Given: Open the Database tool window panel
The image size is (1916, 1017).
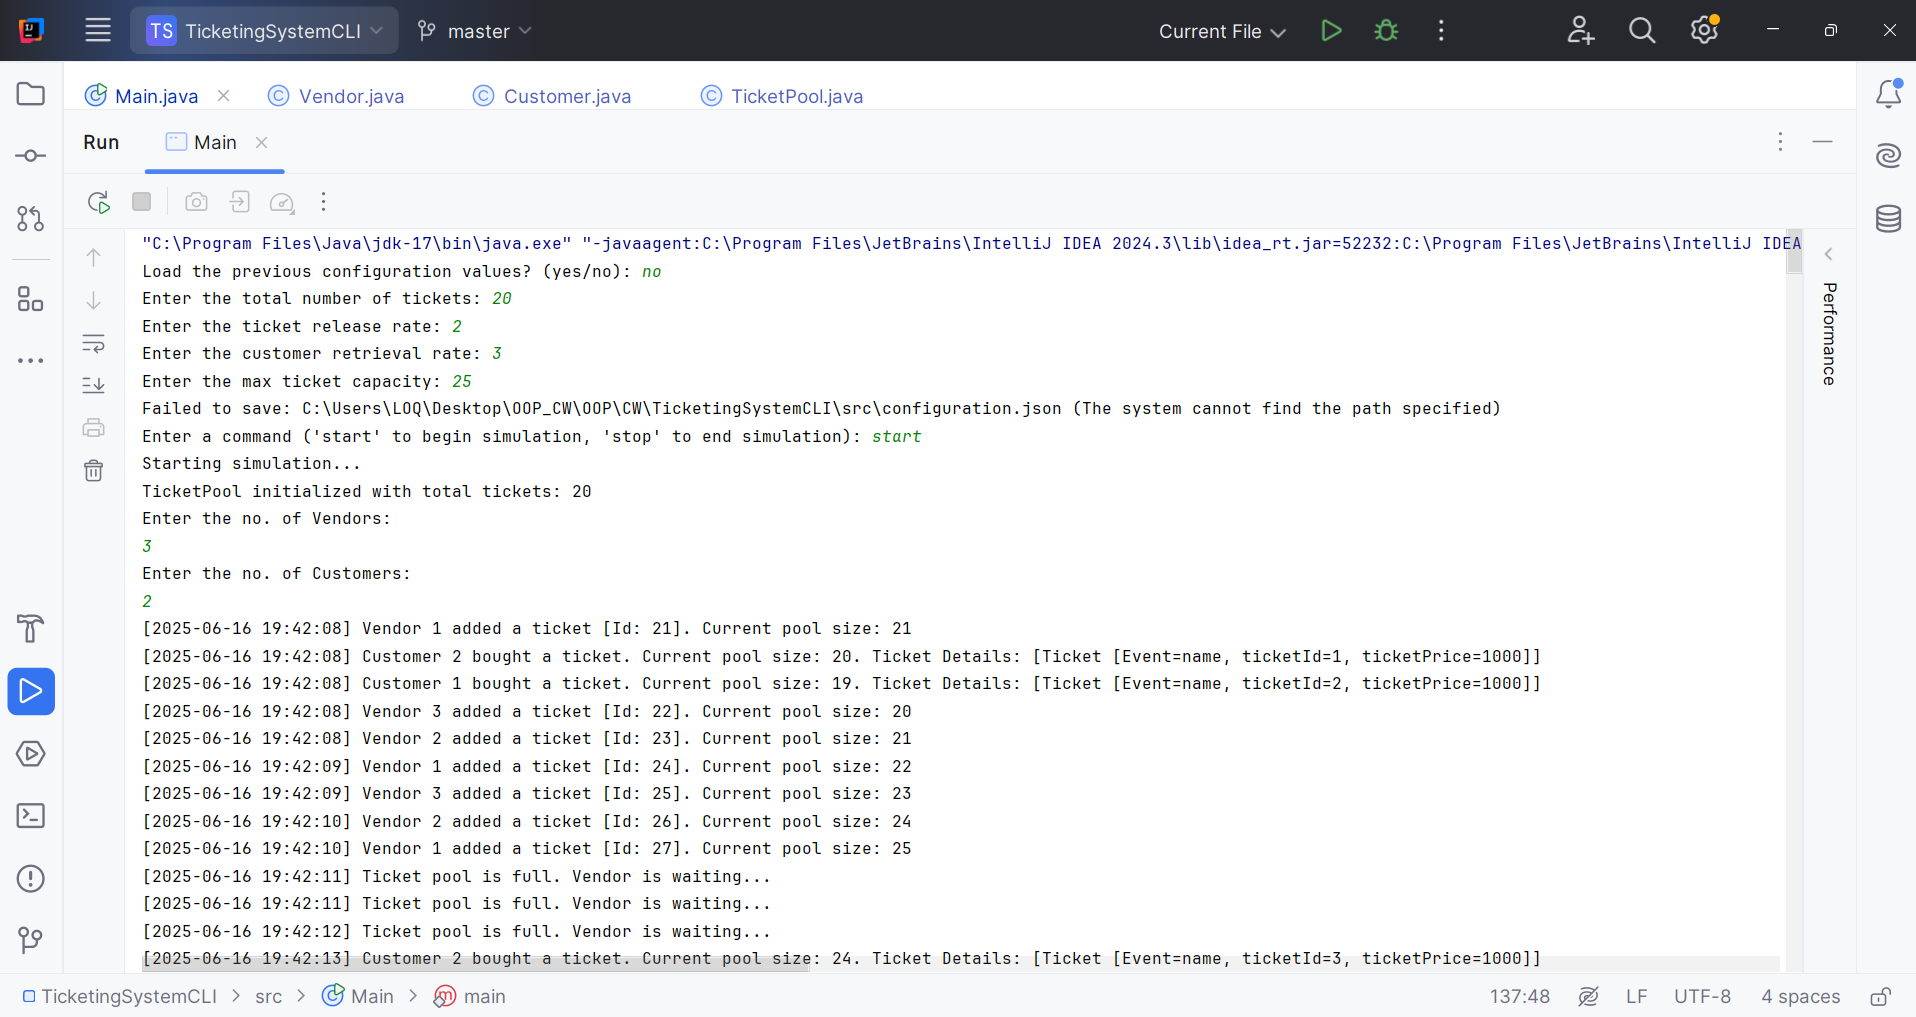Looking at the screenshot, I should 1889,219.
